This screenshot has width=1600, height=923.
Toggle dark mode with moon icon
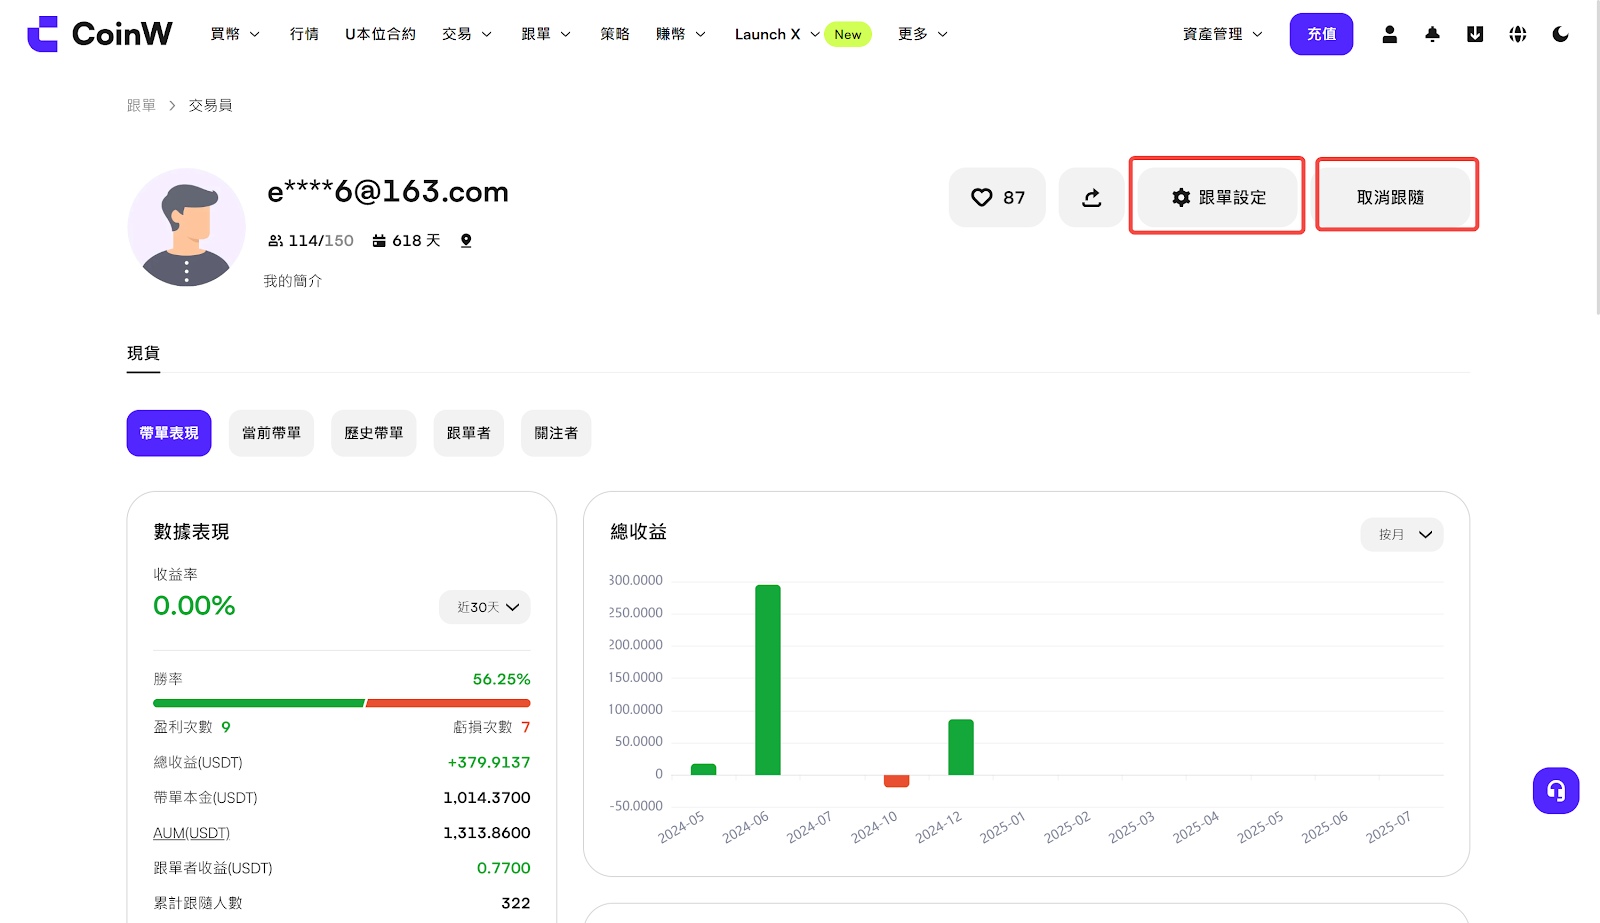1560,34
